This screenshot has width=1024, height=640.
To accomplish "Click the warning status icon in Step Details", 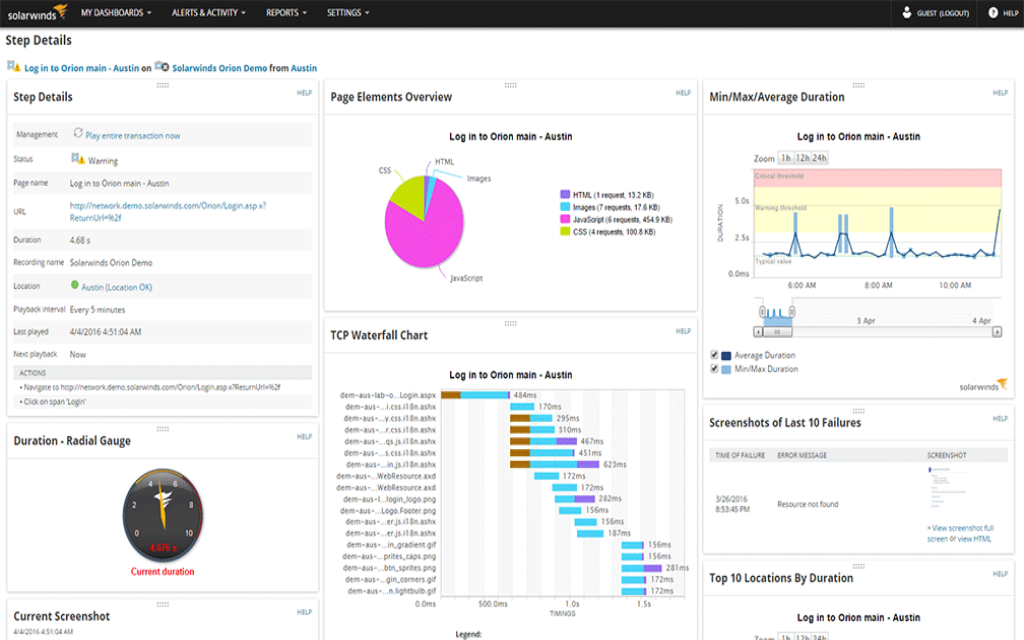I will tap(75, 158).
